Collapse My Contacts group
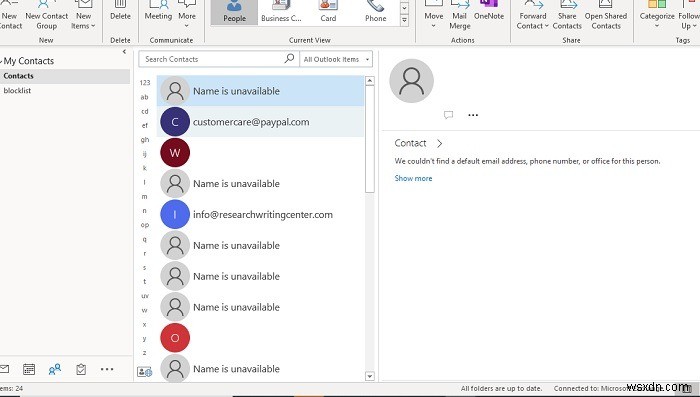The width and height of the screenshot is (700, 397). point(1,61)
